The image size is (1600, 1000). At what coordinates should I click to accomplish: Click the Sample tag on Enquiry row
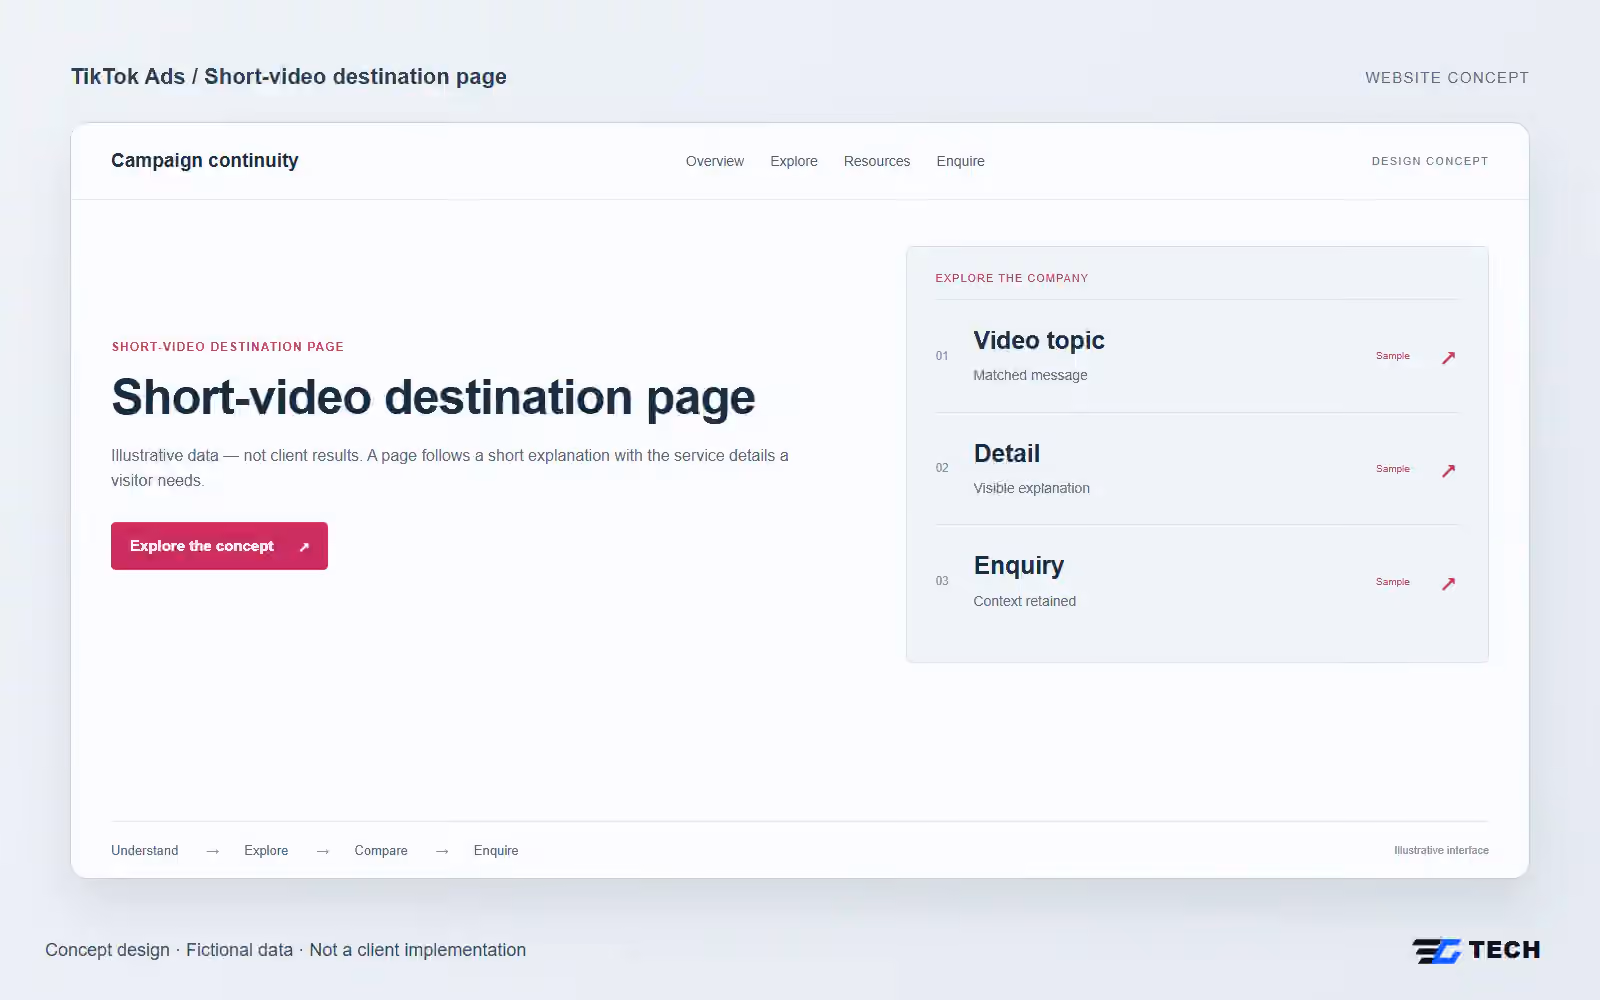1392,582
